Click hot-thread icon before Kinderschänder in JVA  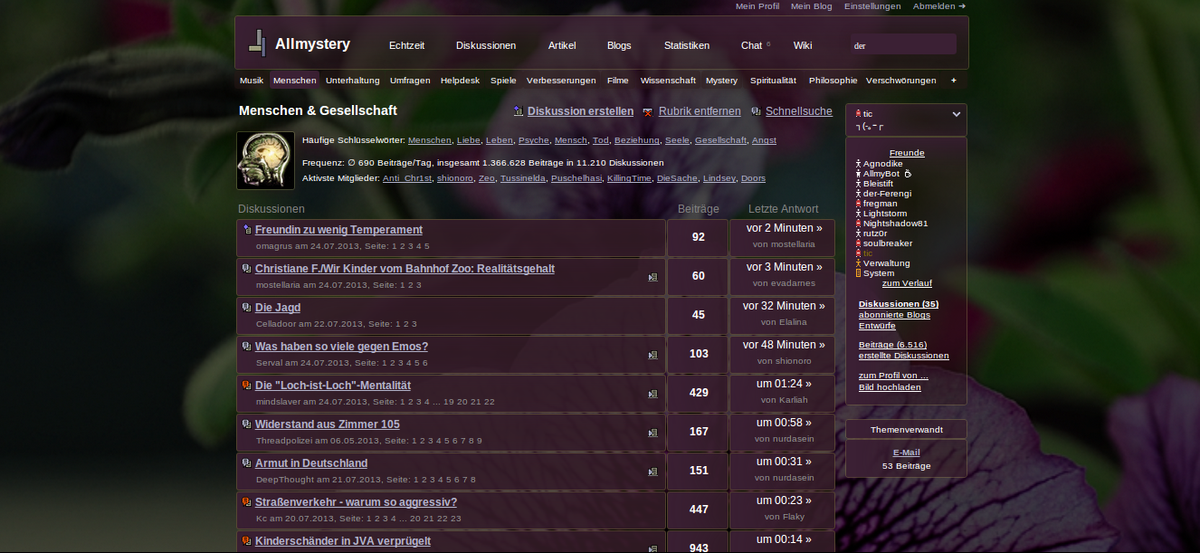[246, 541]
